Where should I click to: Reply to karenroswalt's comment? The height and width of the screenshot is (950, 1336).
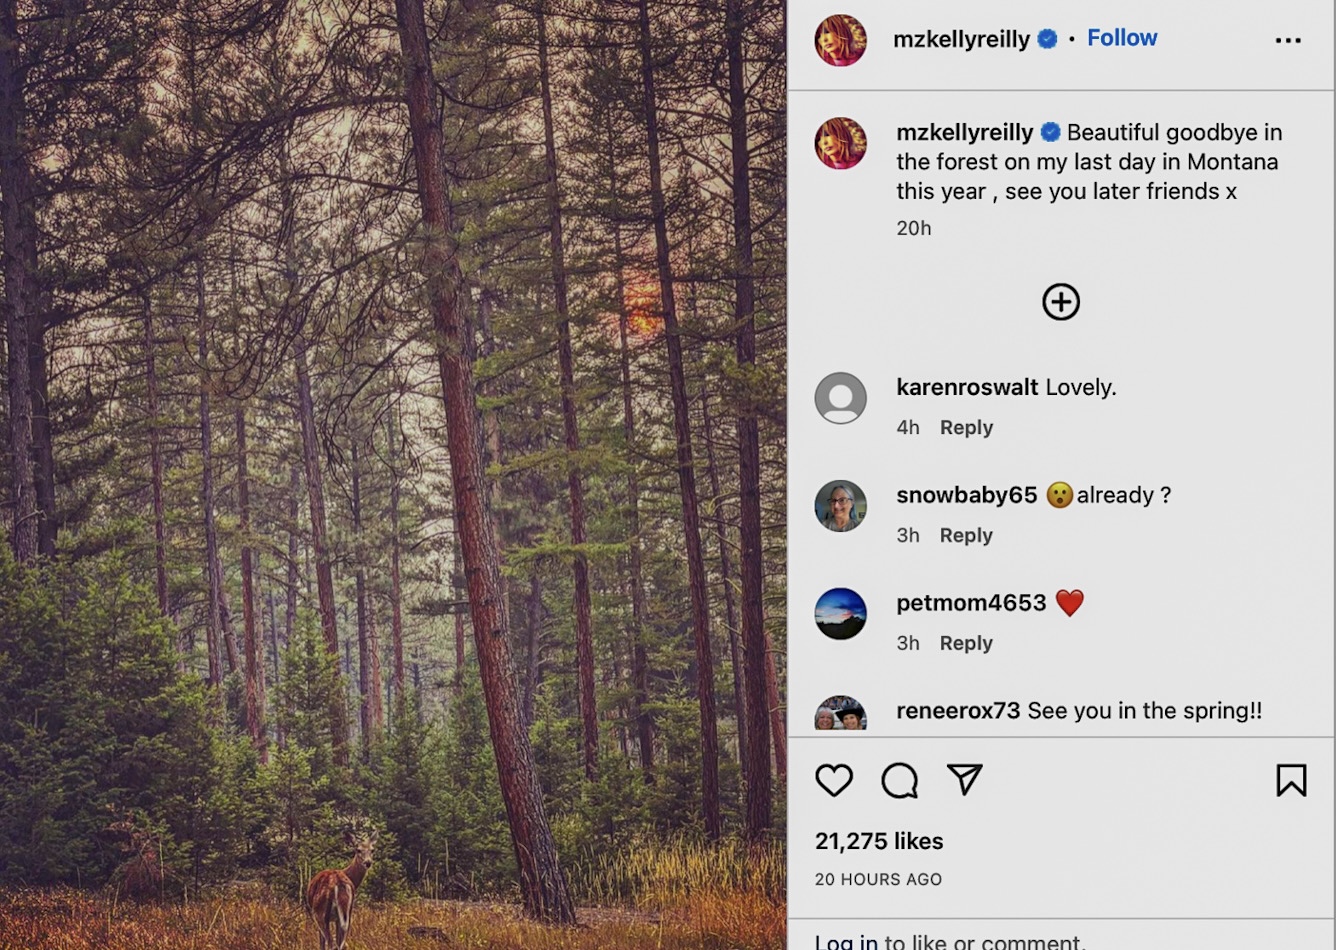[965, 427]
